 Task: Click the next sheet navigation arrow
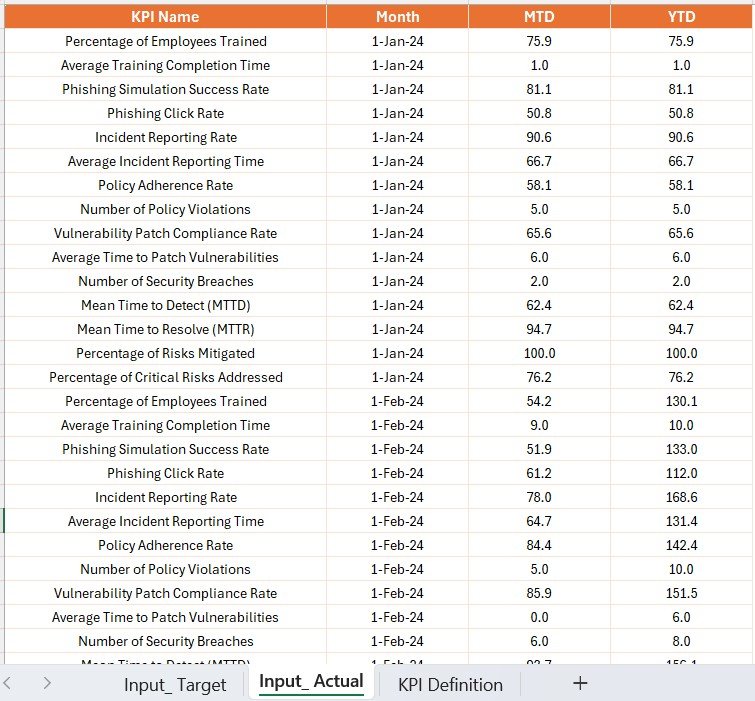tap(47, 683)
